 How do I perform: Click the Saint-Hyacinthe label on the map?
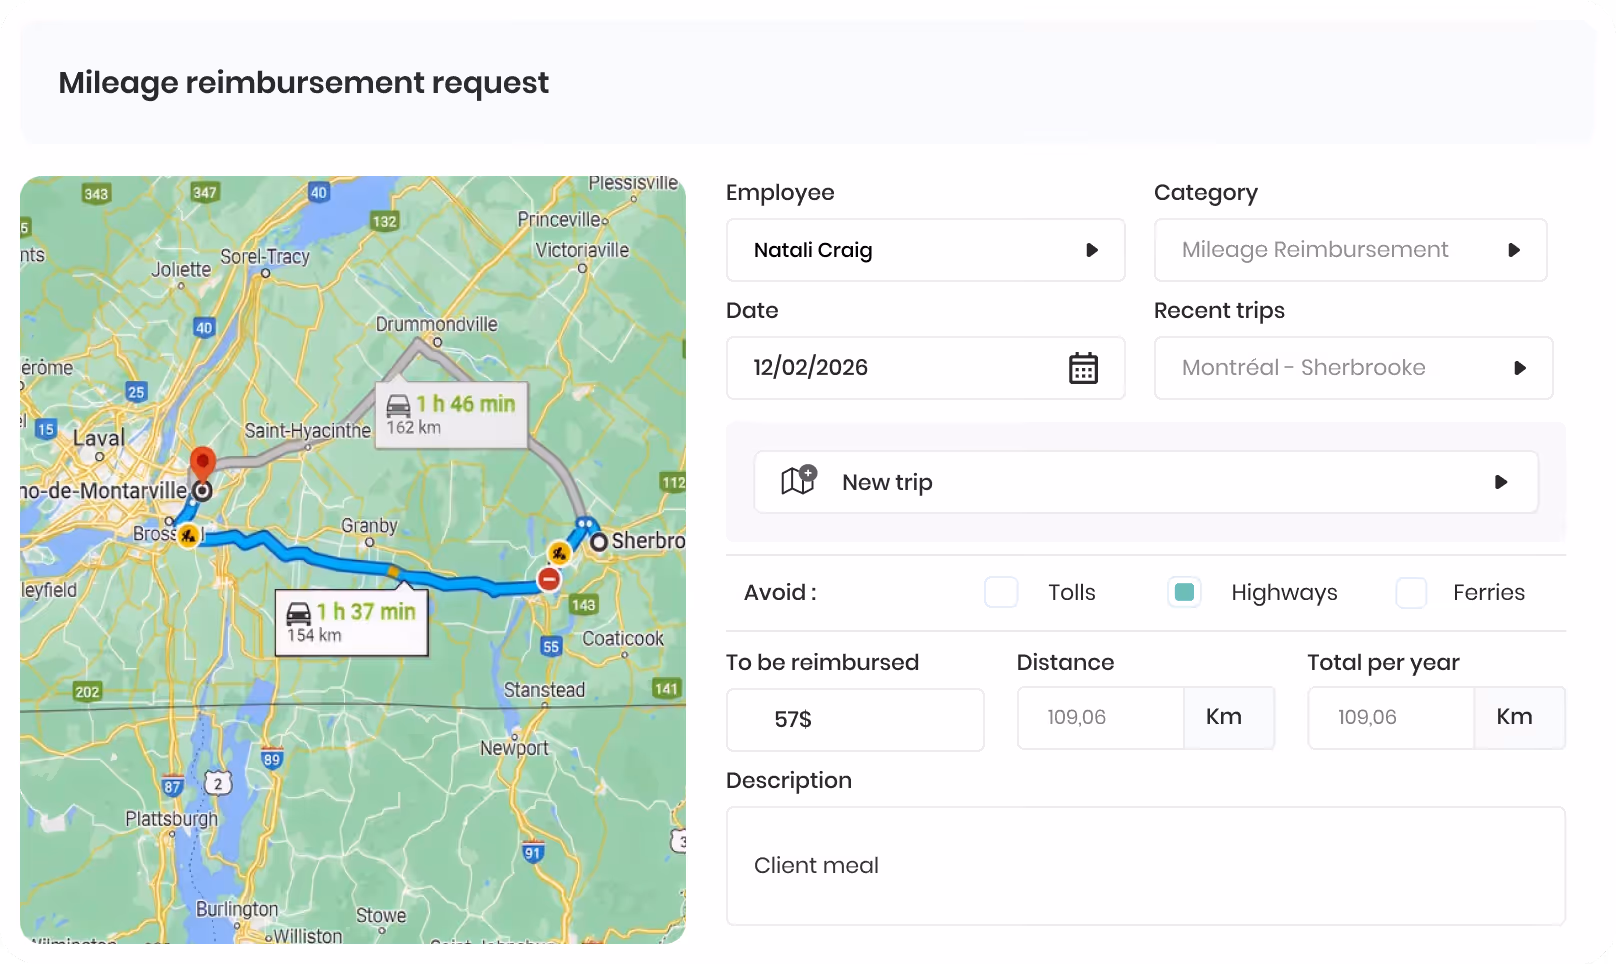pos(308,431)
